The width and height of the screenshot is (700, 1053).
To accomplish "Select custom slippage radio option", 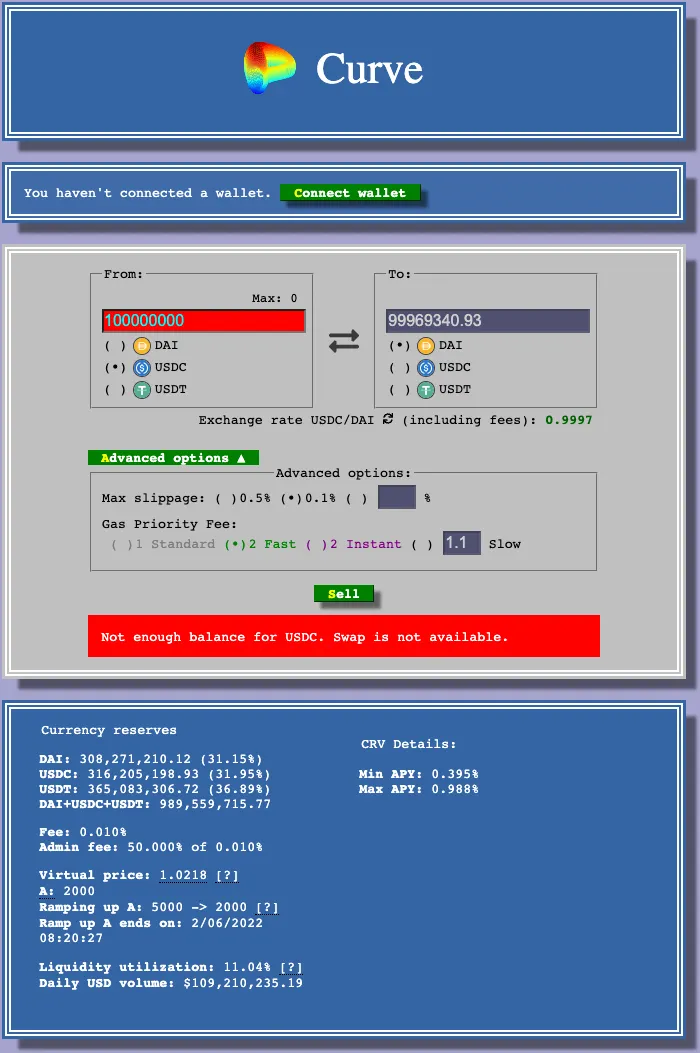I will (x=357, y=498).
